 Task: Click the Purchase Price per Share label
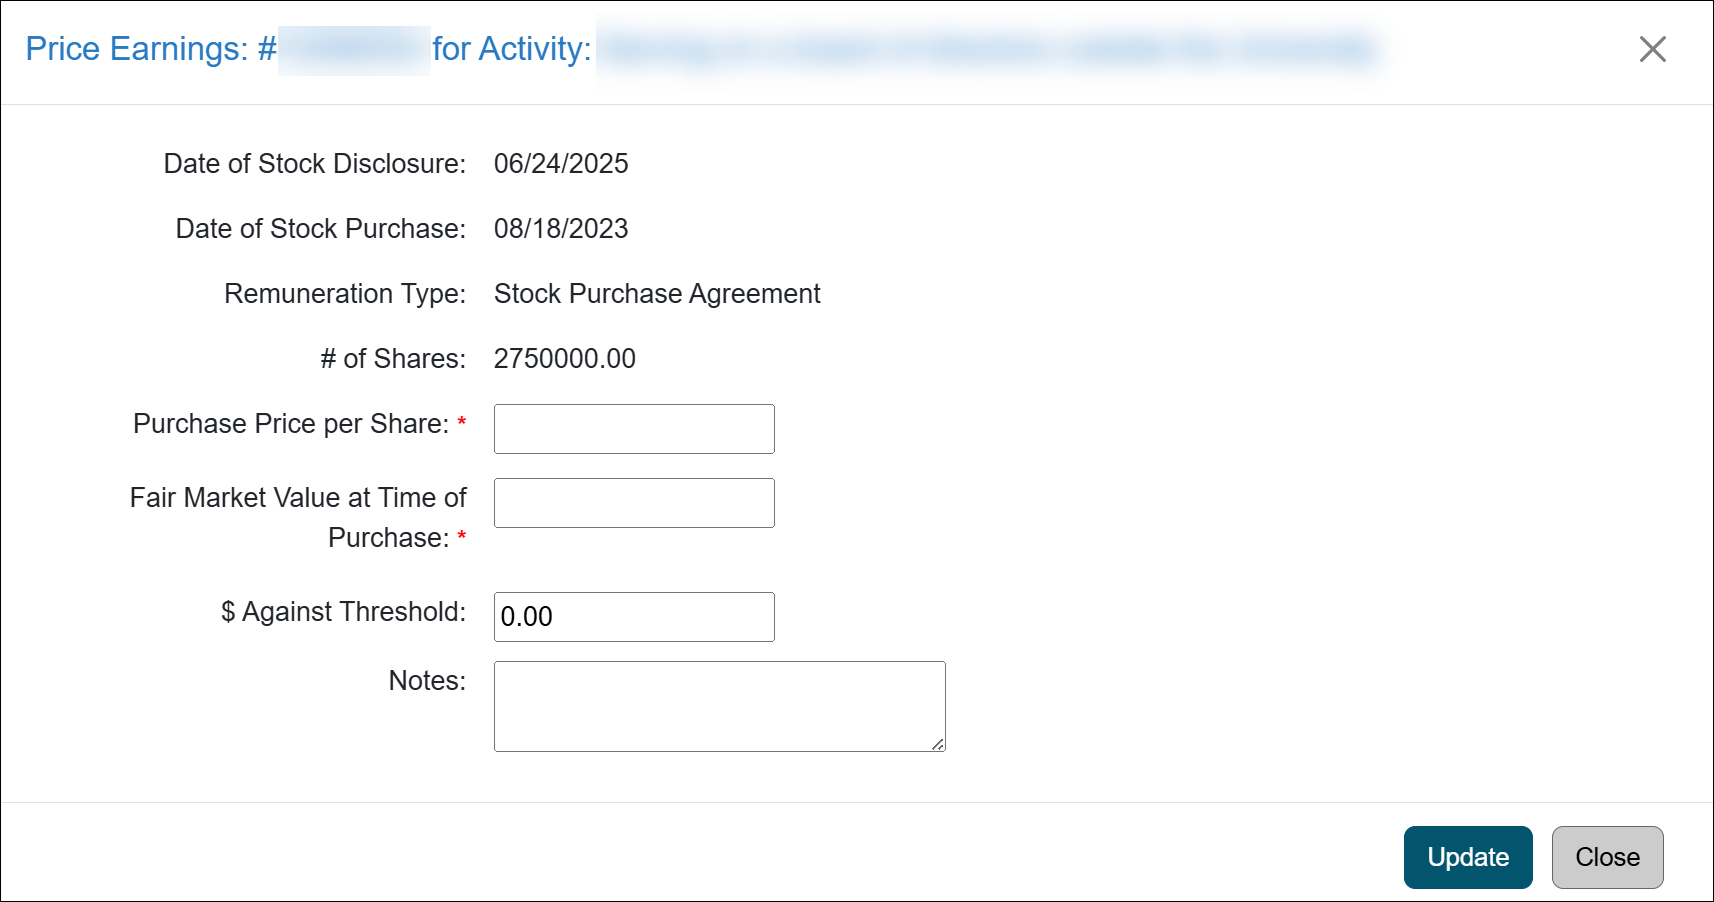[289, 423]
